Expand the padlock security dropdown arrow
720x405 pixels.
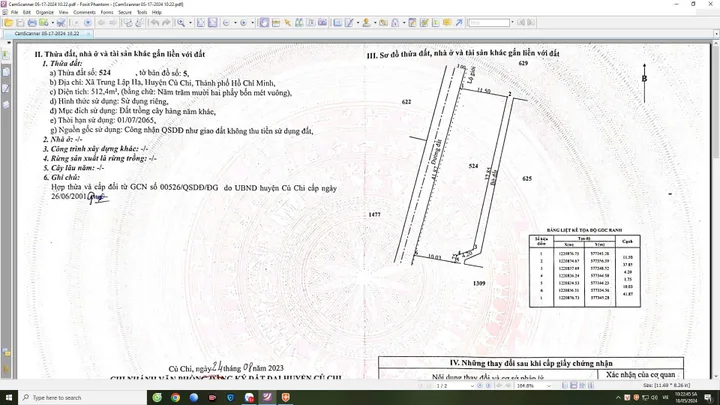[x=404, y=22]
